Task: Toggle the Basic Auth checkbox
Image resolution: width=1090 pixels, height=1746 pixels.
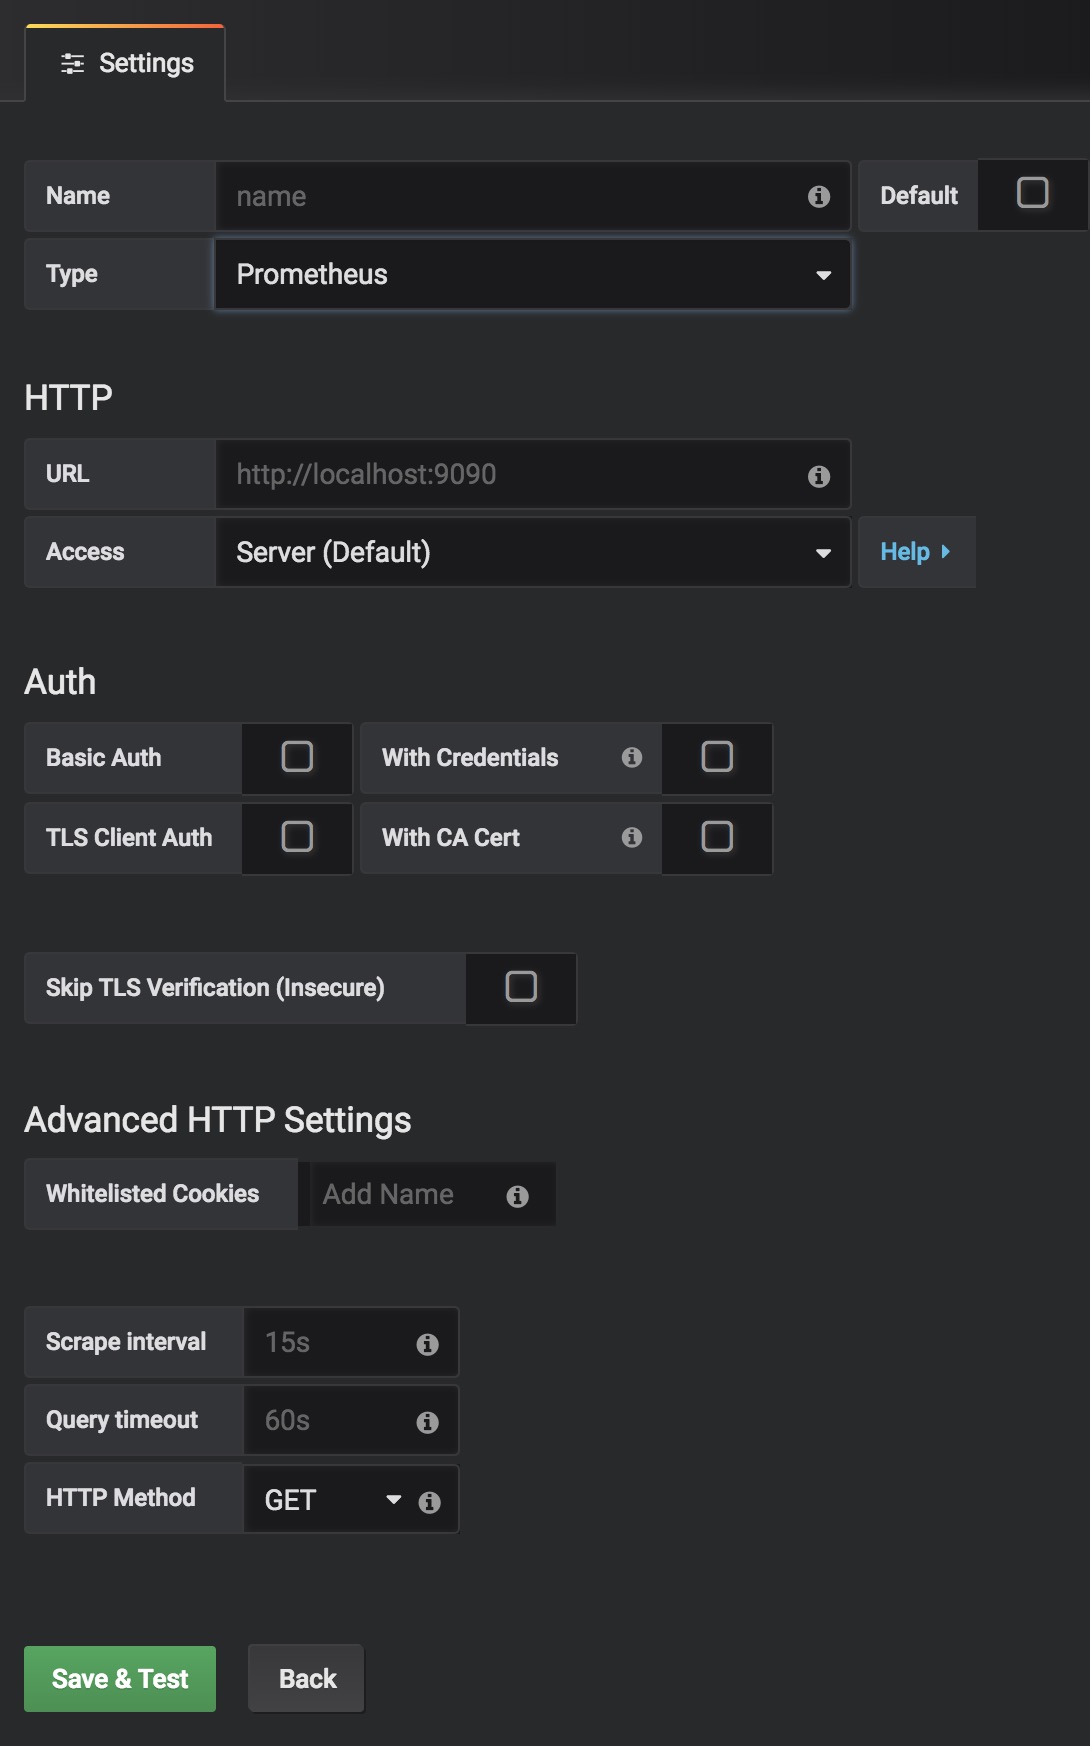Action: click(297, 757)
